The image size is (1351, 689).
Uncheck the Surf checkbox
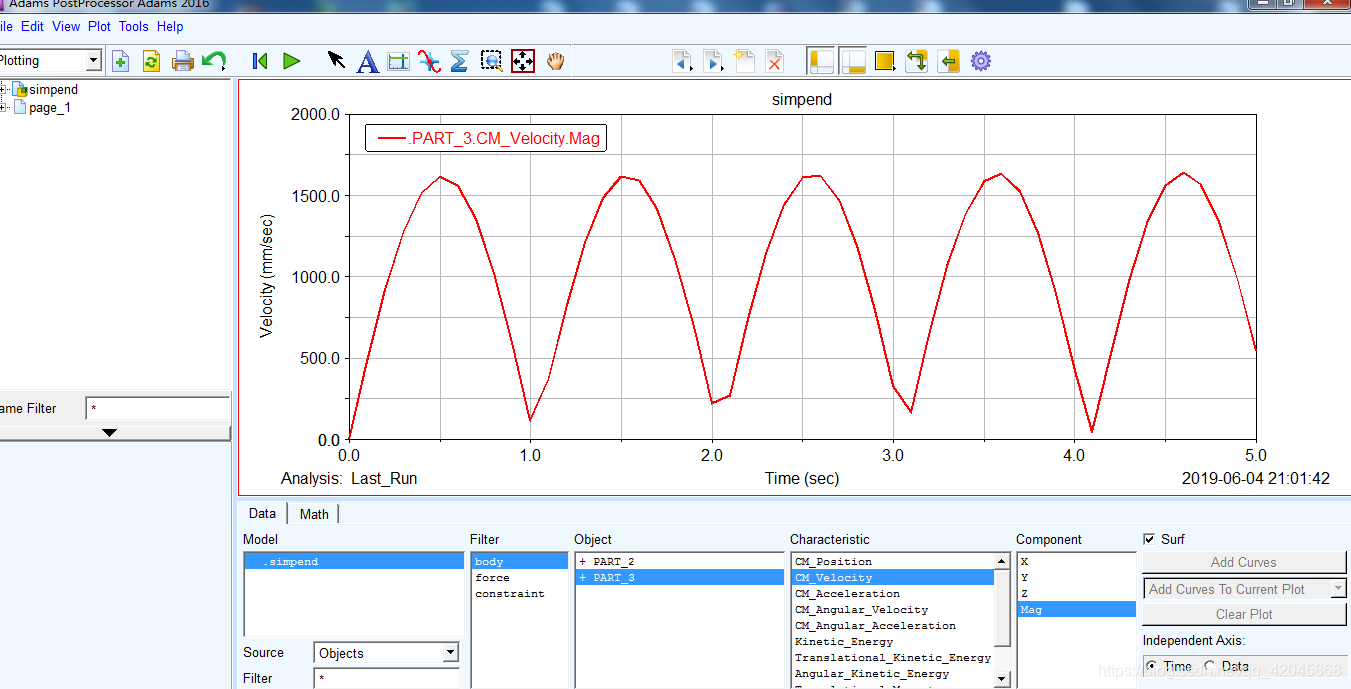point(1149,539)
